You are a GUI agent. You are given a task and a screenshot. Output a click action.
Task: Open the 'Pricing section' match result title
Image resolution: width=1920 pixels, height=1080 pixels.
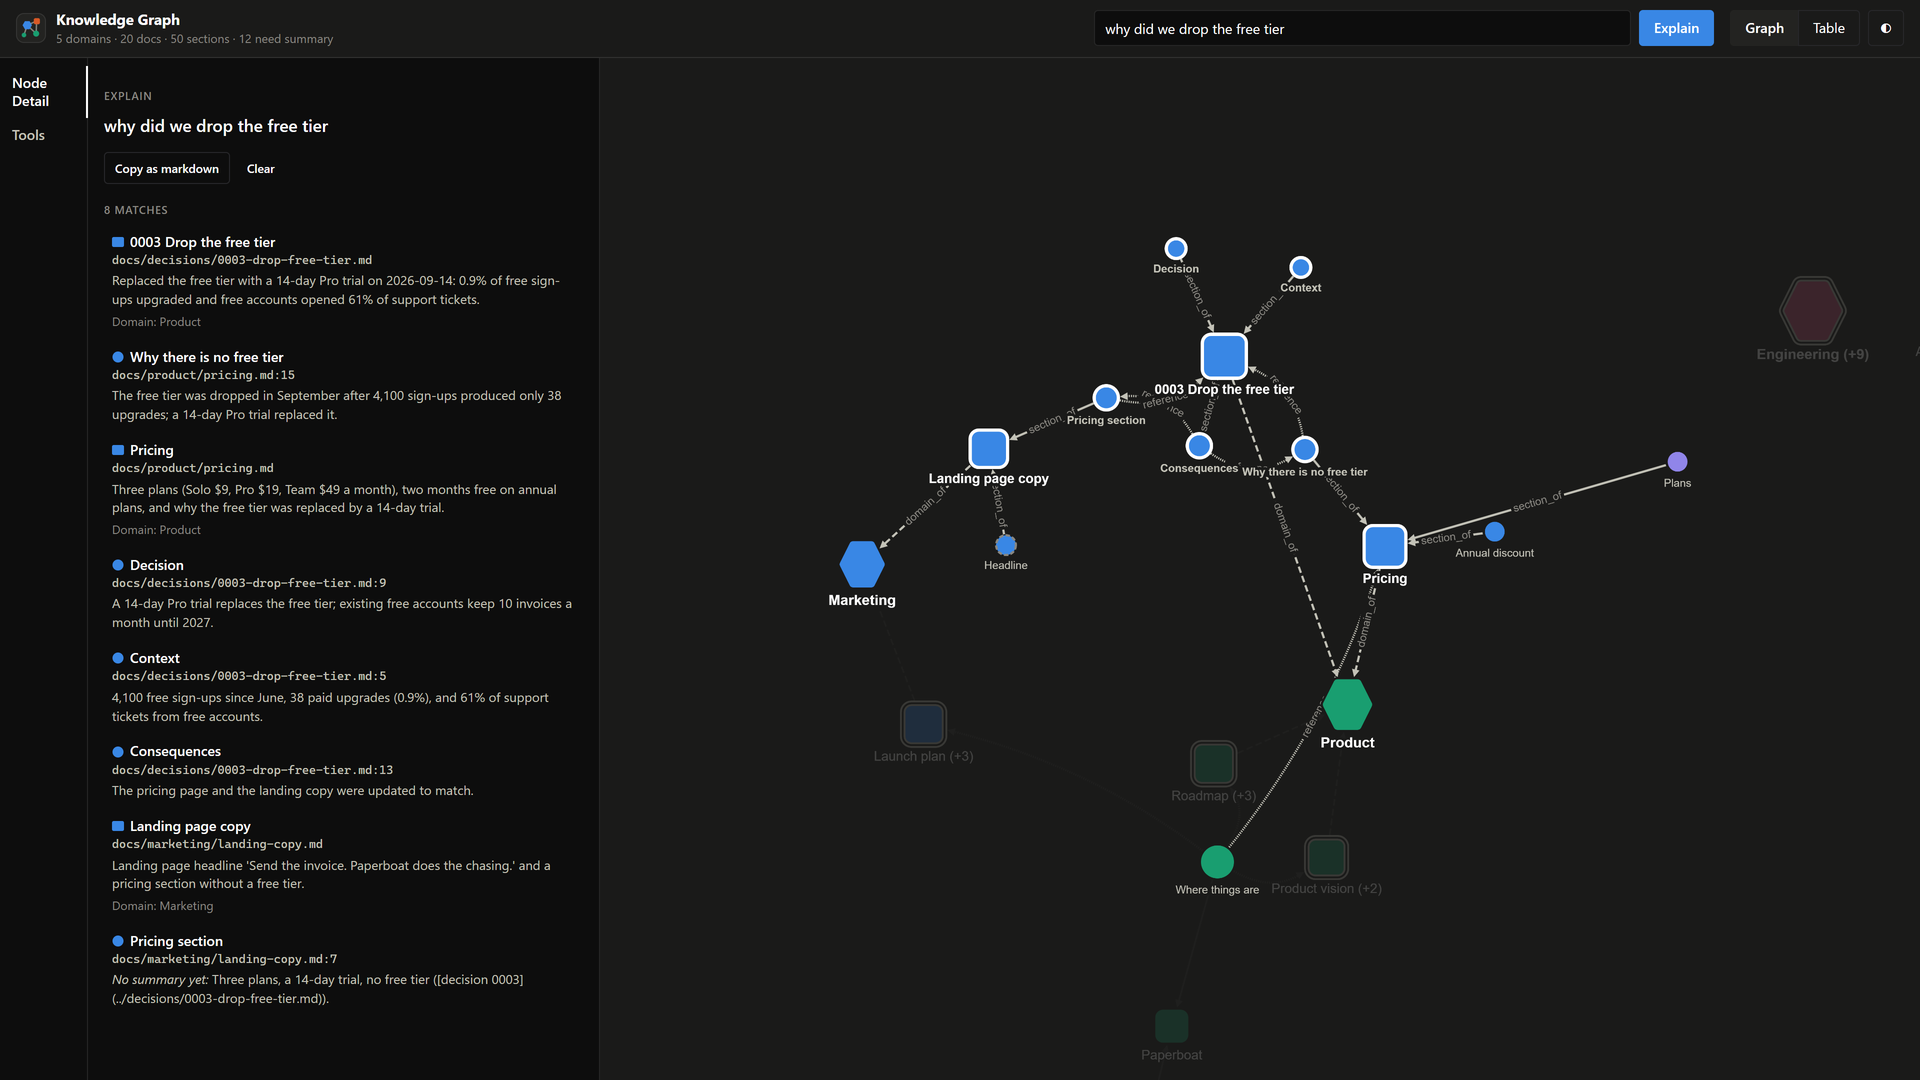pos(176,941)
